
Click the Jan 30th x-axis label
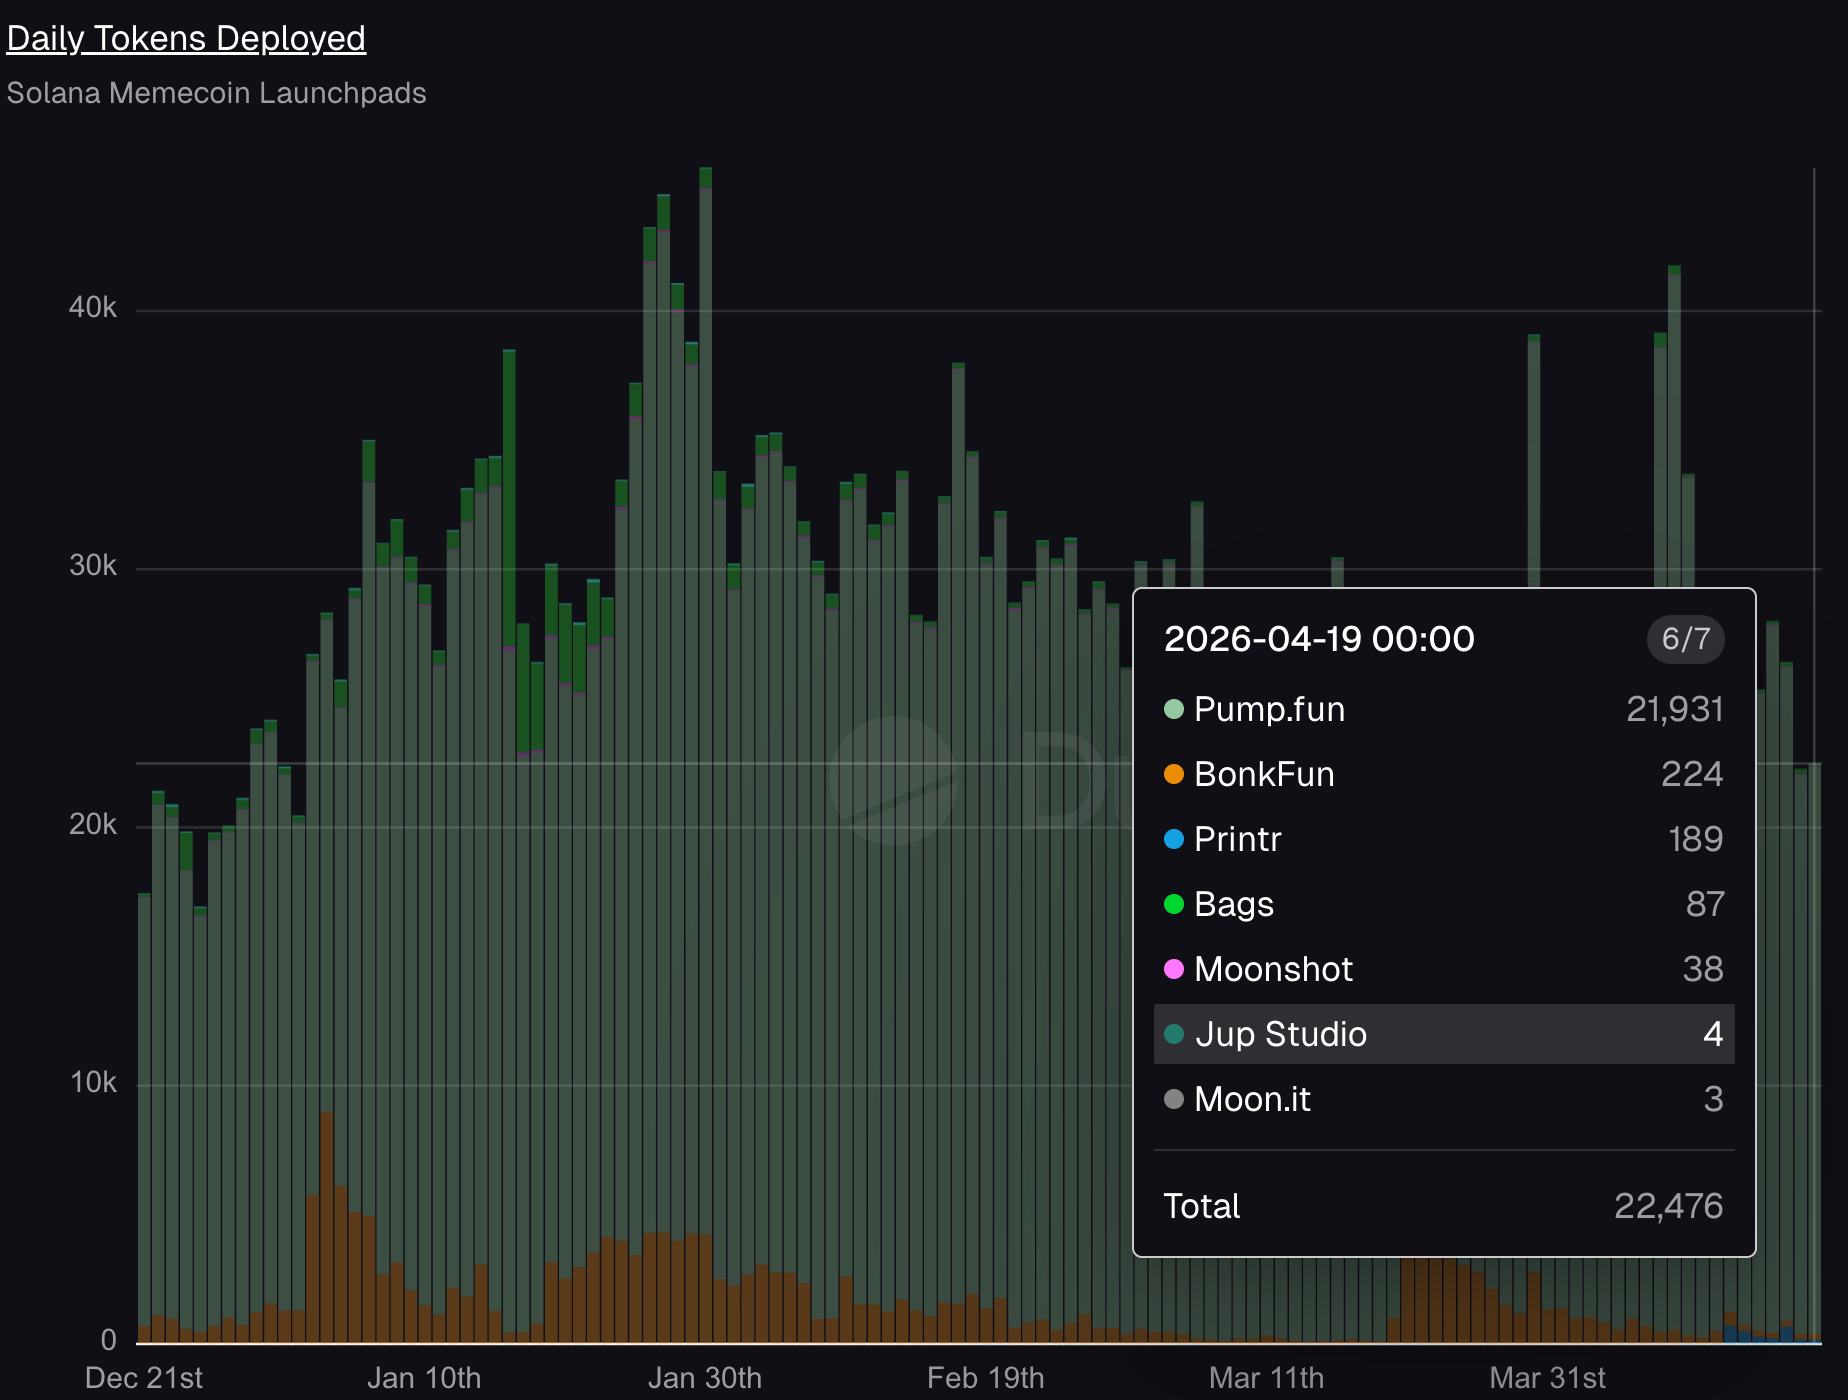(x=705, y=1378)
